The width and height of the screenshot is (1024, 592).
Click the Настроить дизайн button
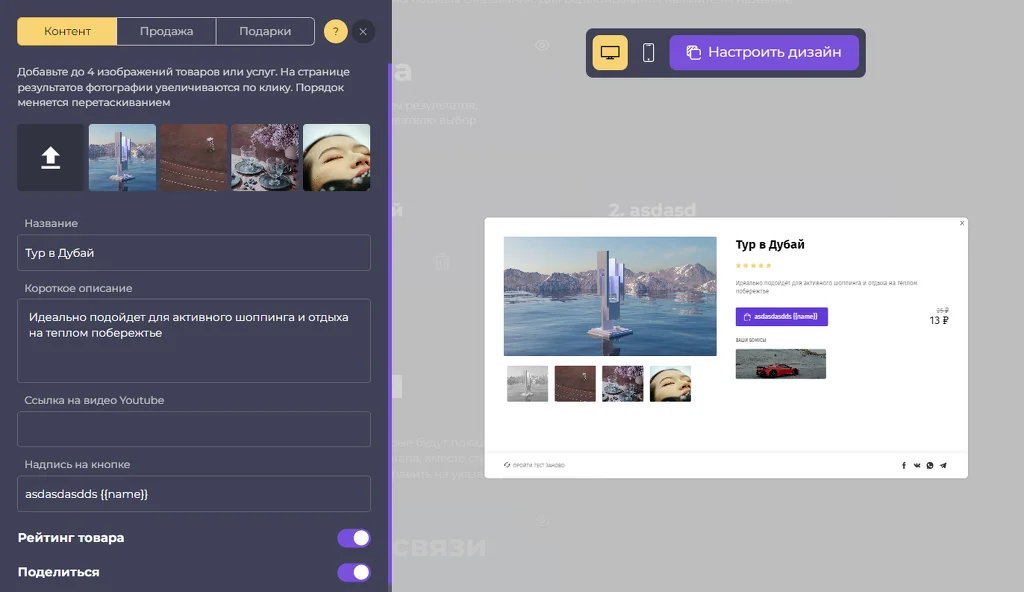[764, 52]
